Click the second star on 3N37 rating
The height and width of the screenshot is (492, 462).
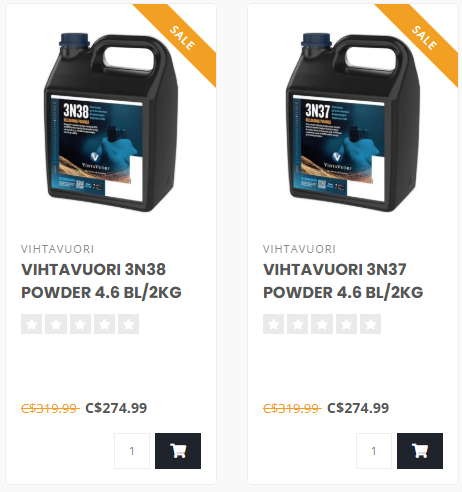coord(298,324)
